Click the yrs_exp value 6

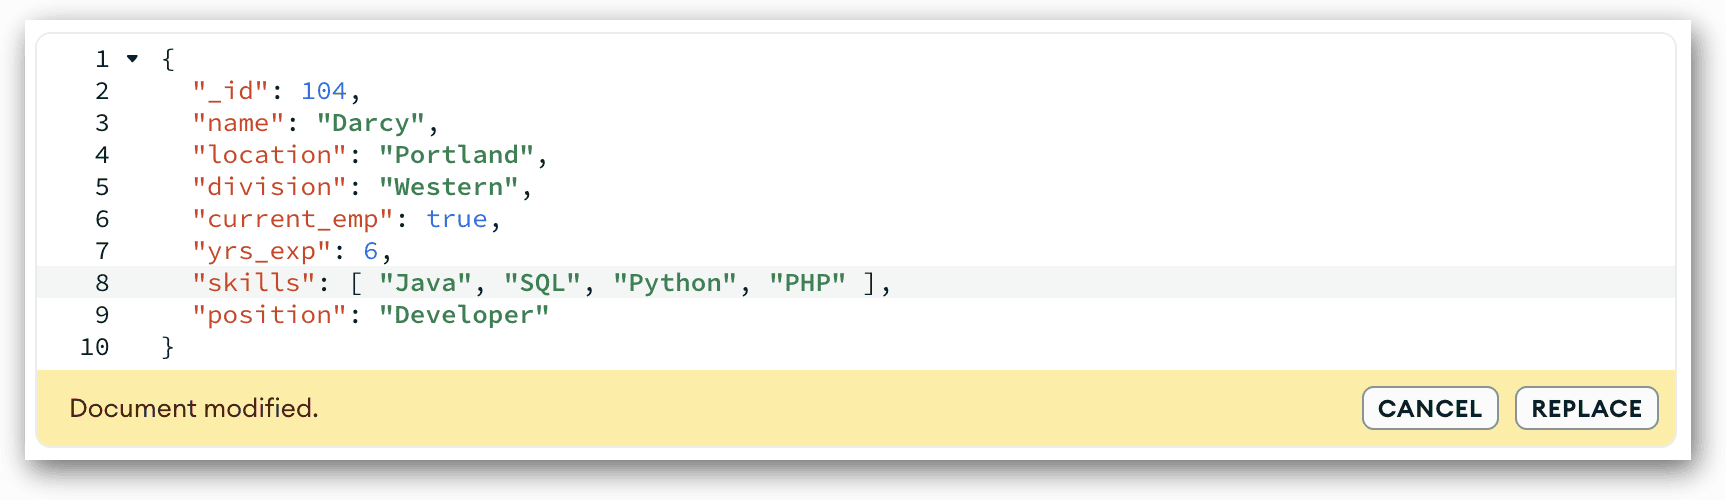pos(371,251)
